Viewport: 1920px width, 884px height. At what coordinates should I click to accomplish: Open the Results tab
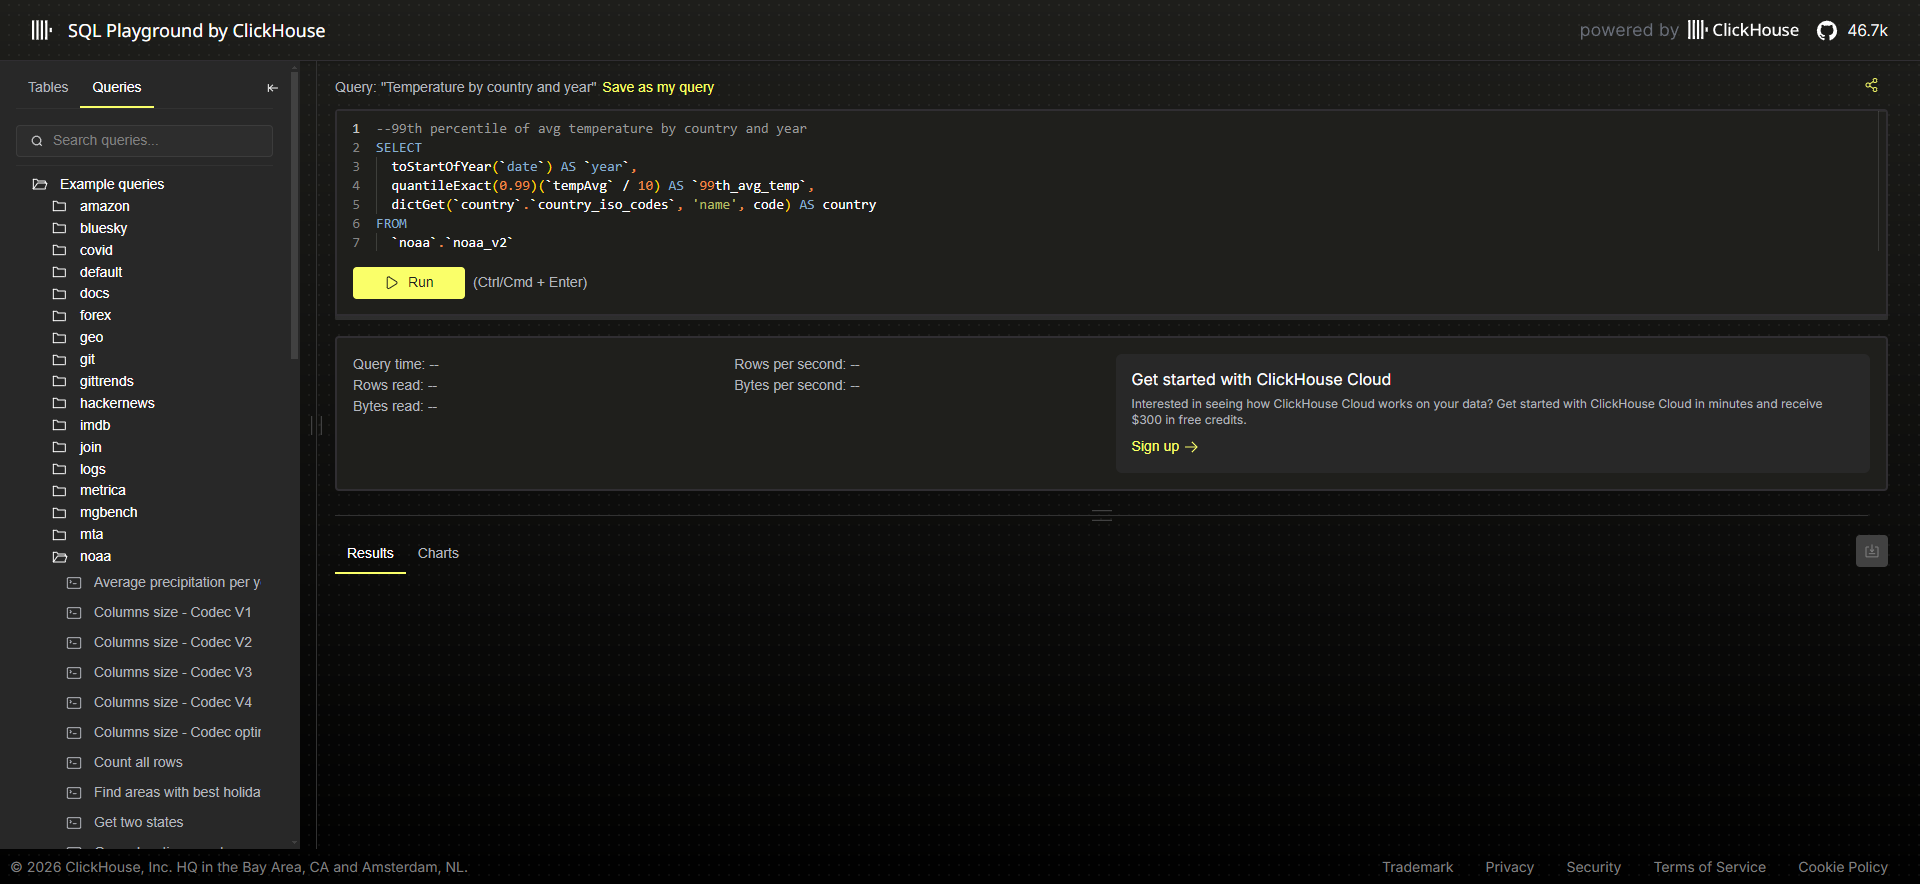point(370,553)
